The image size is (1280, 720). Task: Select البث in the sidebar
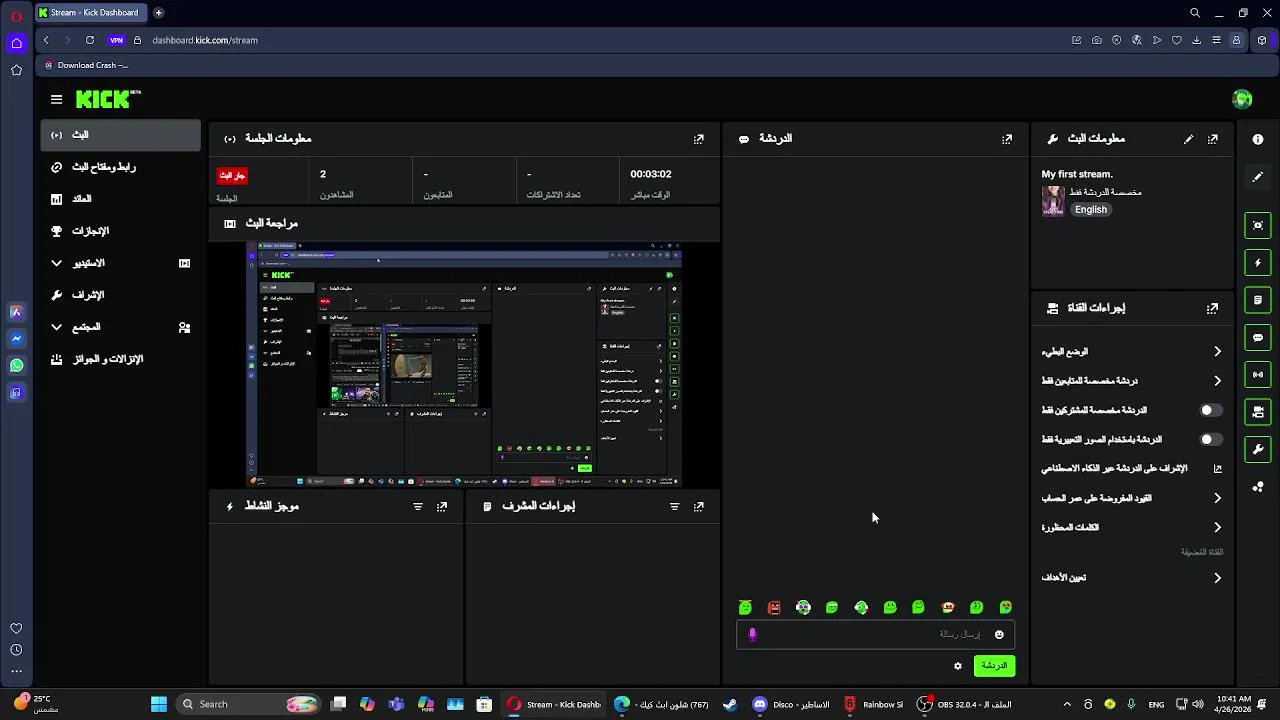(x=120, y=135)
